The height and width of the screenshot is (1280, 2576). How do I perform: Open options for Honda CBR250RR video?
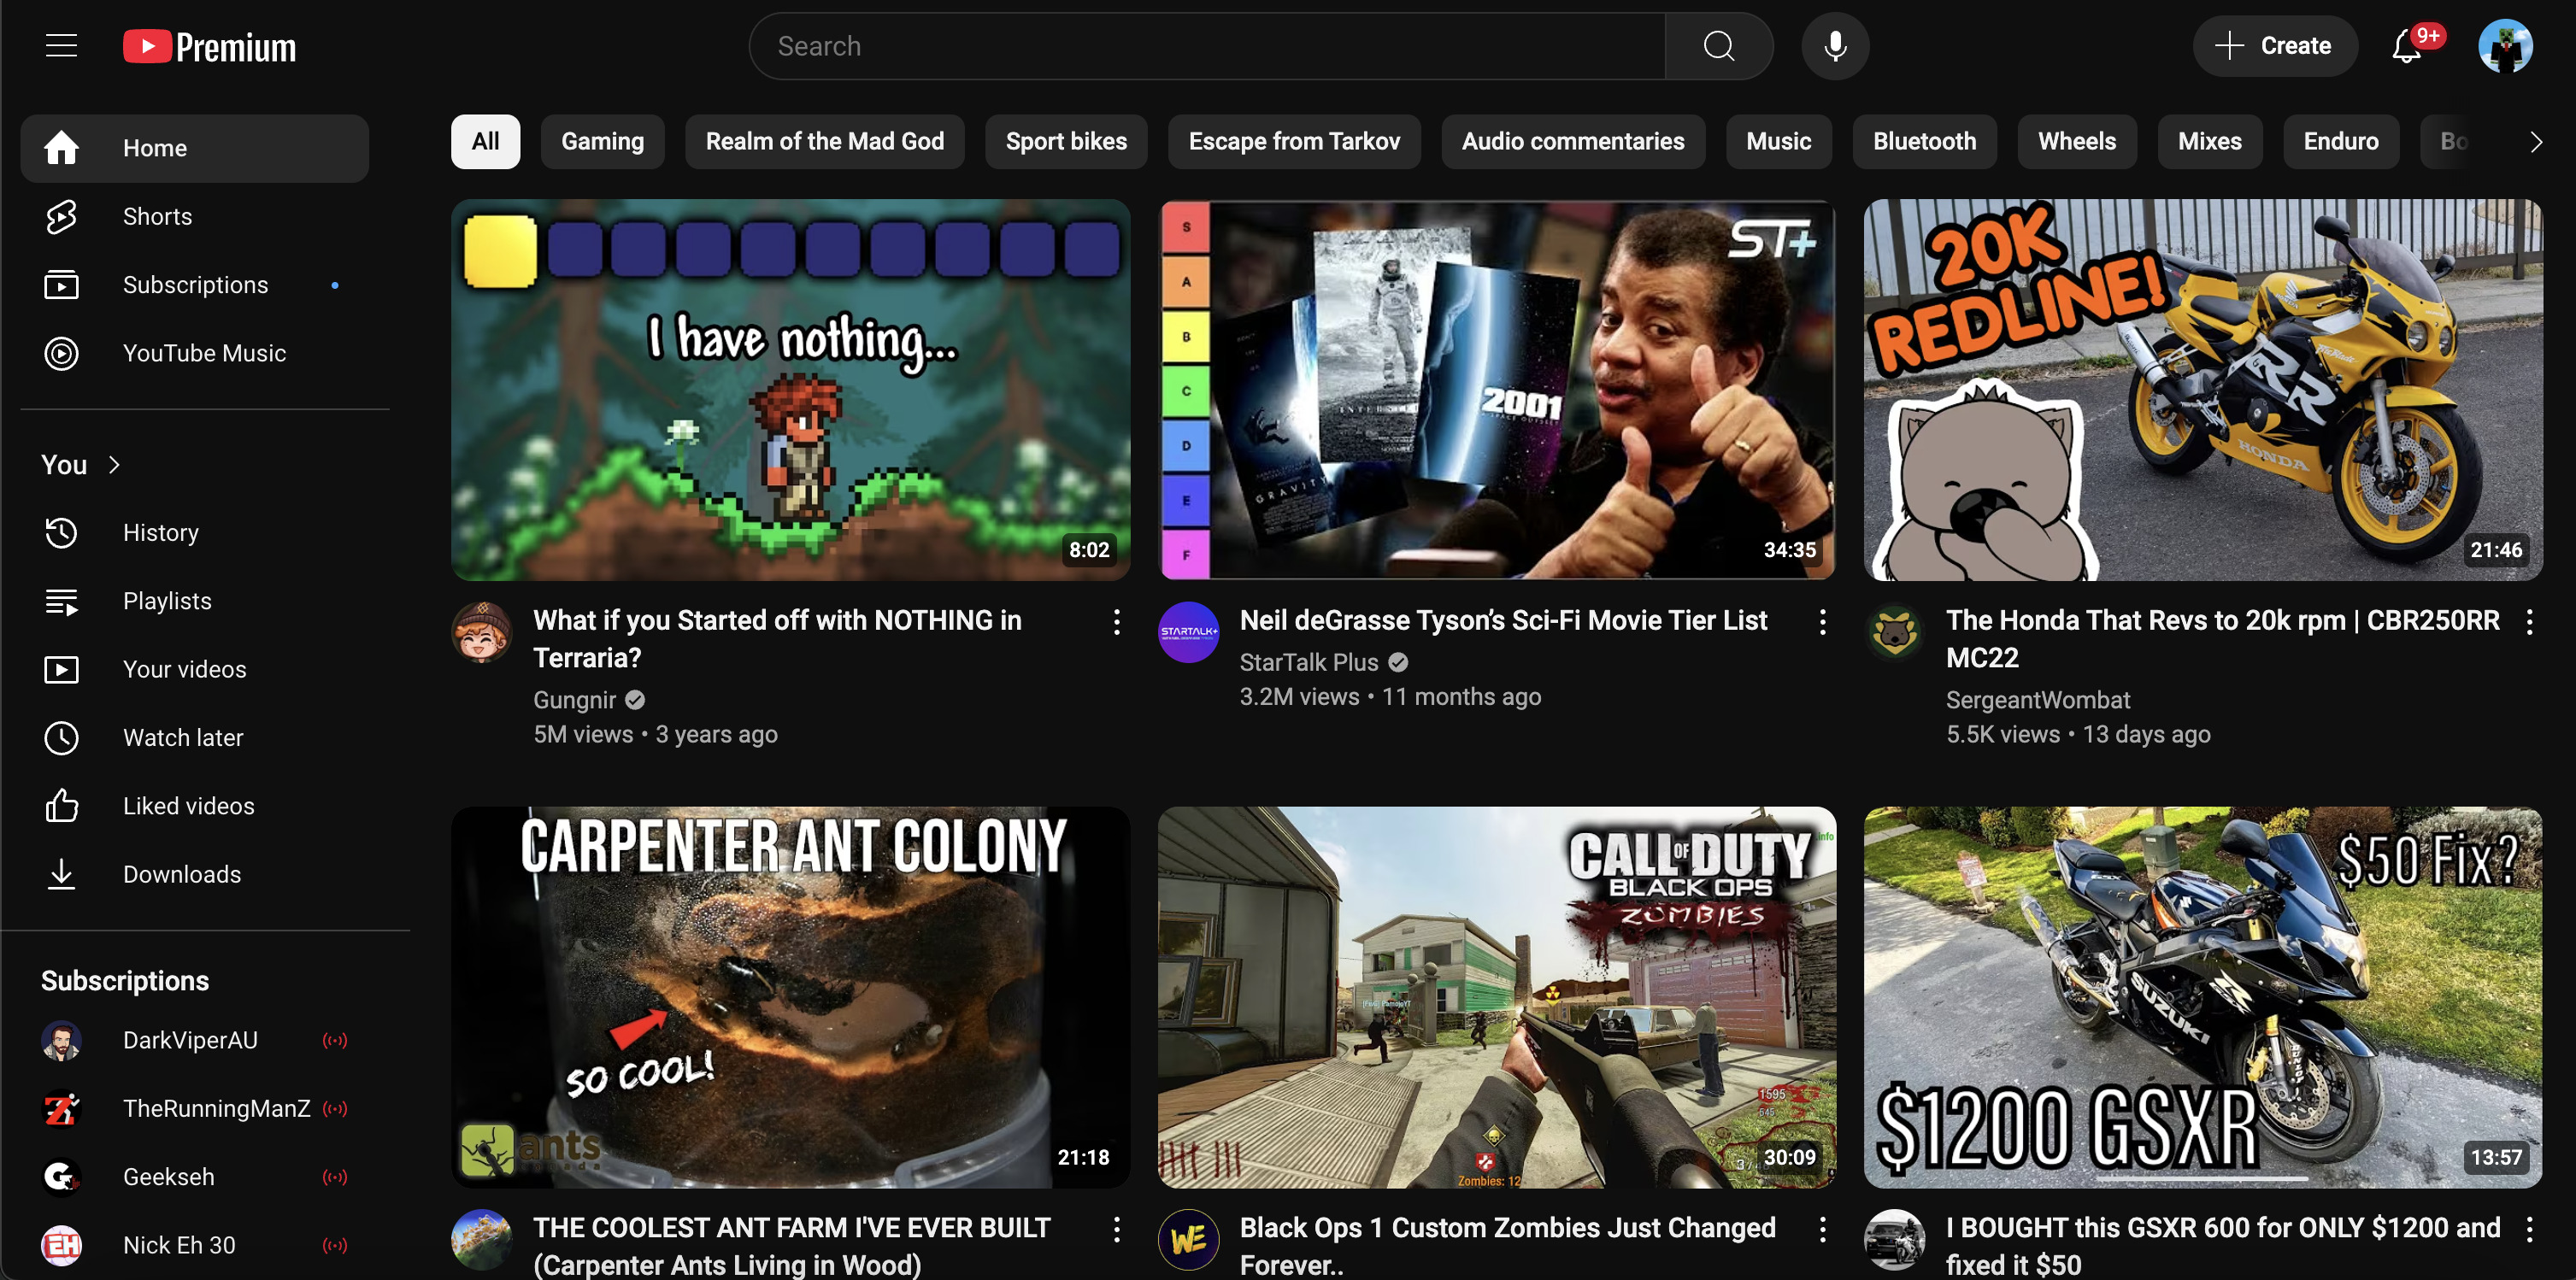[2529, 622]
